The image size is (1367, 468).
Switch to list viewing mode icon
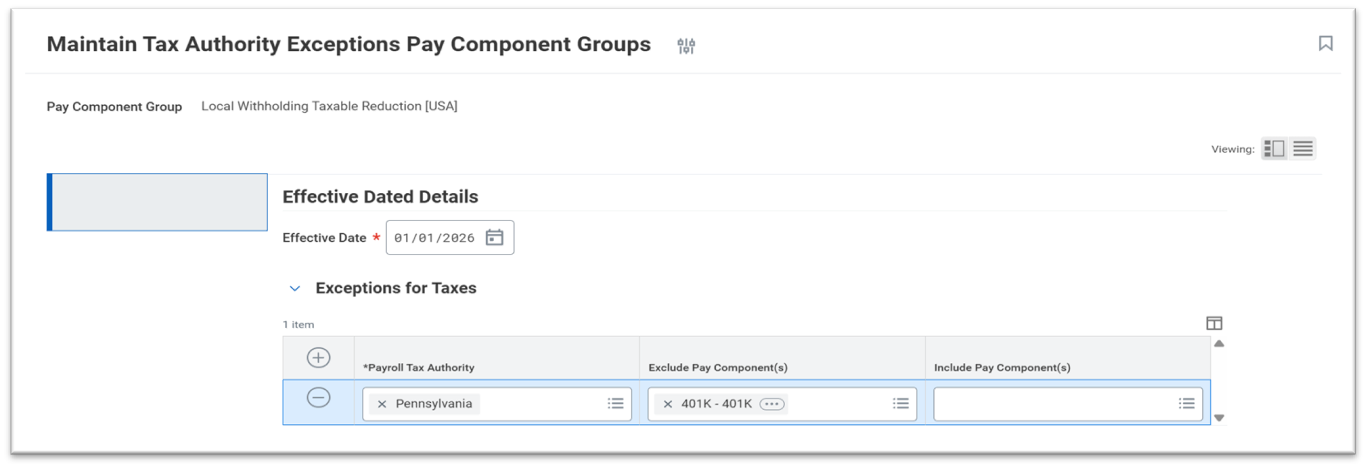click(x=1302, y=149)
